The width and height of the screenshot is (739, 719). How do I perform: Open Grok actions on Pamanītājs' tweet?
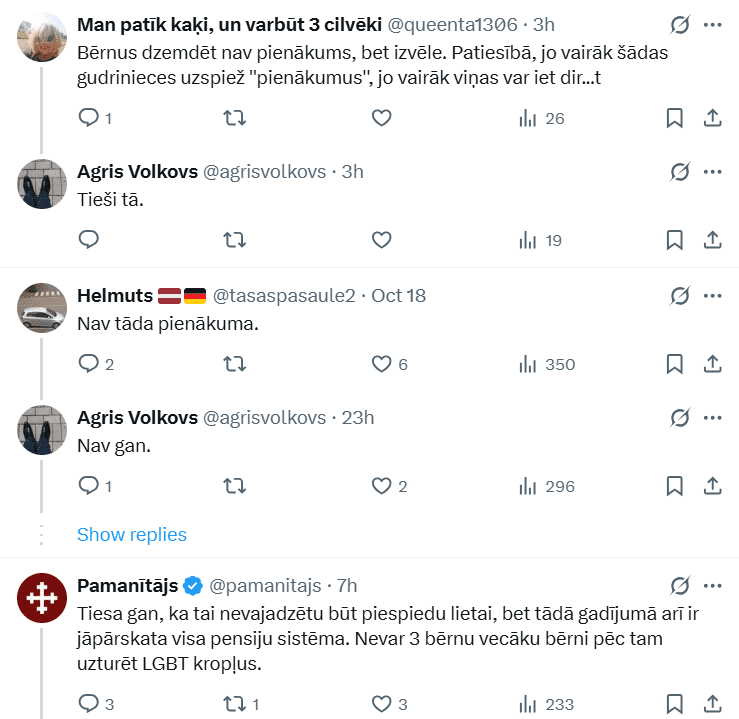tap(680, 586)
